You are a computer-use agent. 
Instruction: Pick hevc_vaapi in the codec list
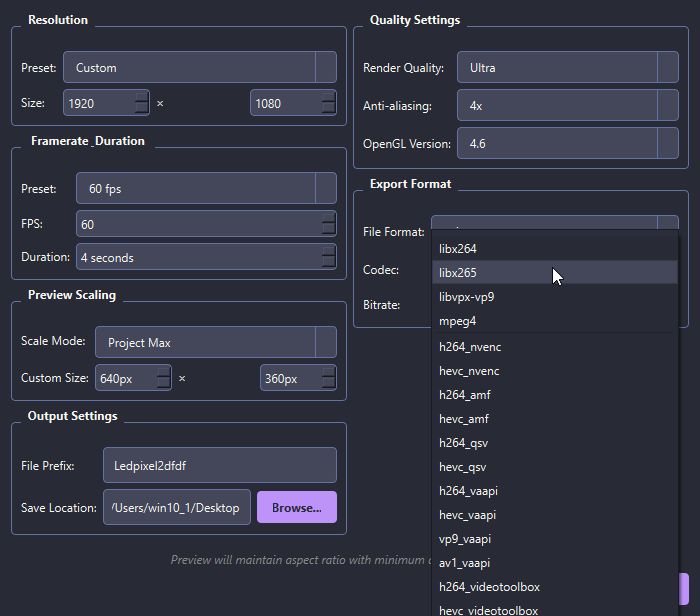(555, 515)
